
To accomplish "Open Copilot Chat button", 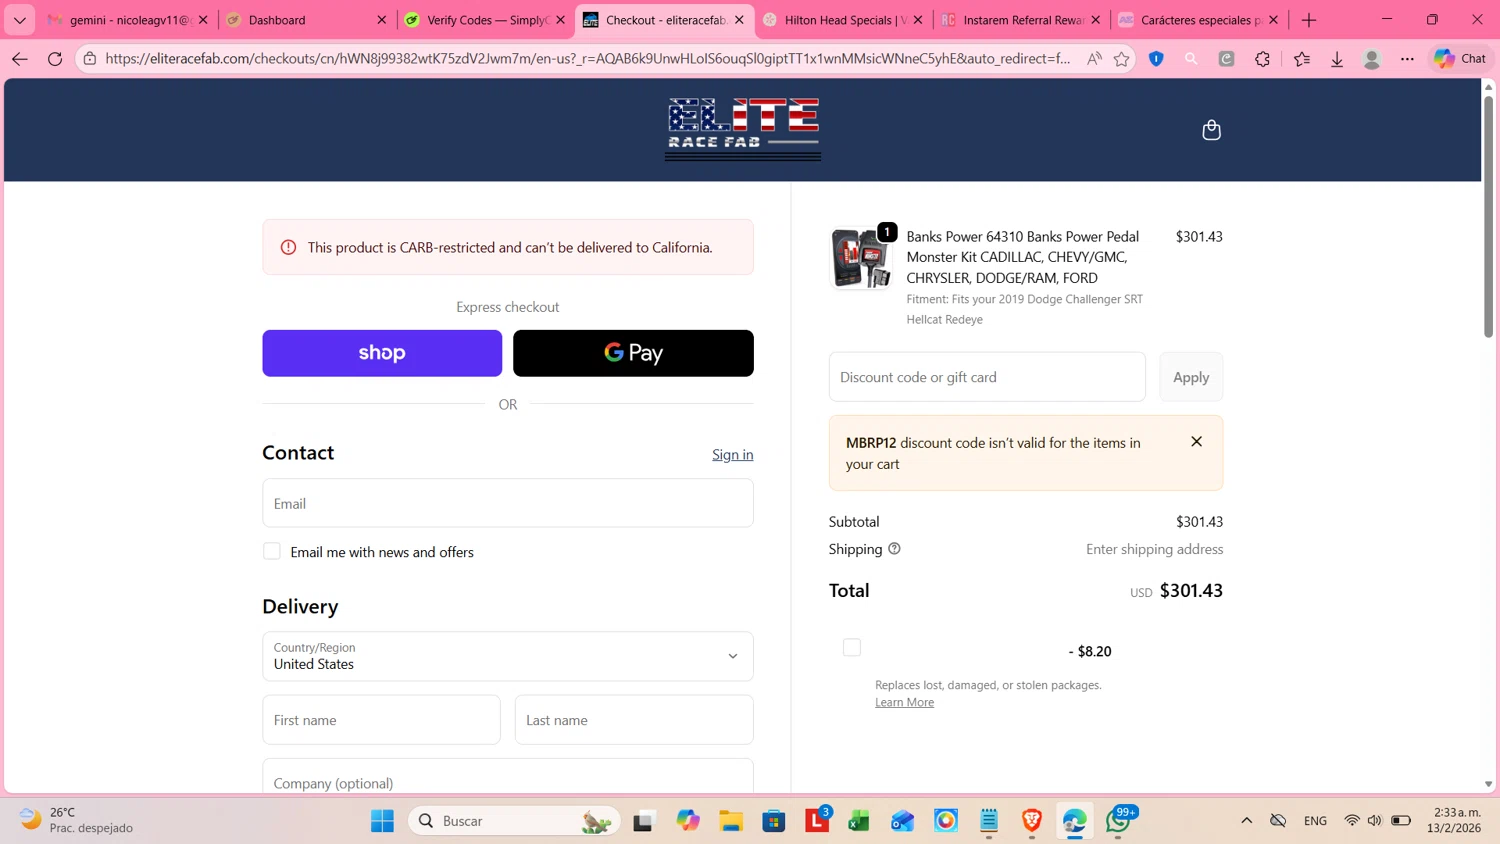I will (1460, 59).
